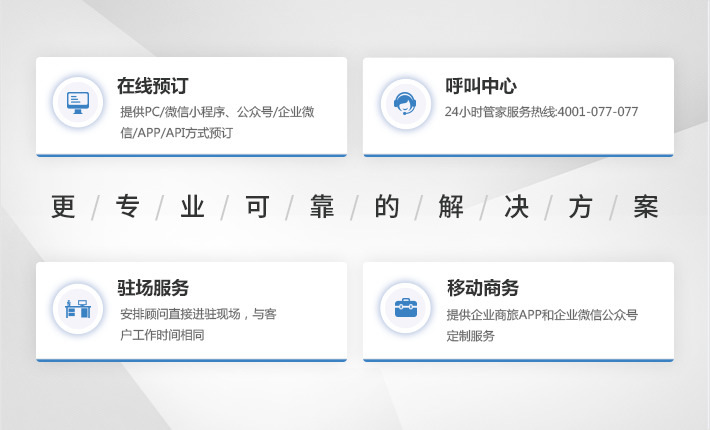Click the character 专 in the slogan
This screenshot has height=430, width=710.
127,206
